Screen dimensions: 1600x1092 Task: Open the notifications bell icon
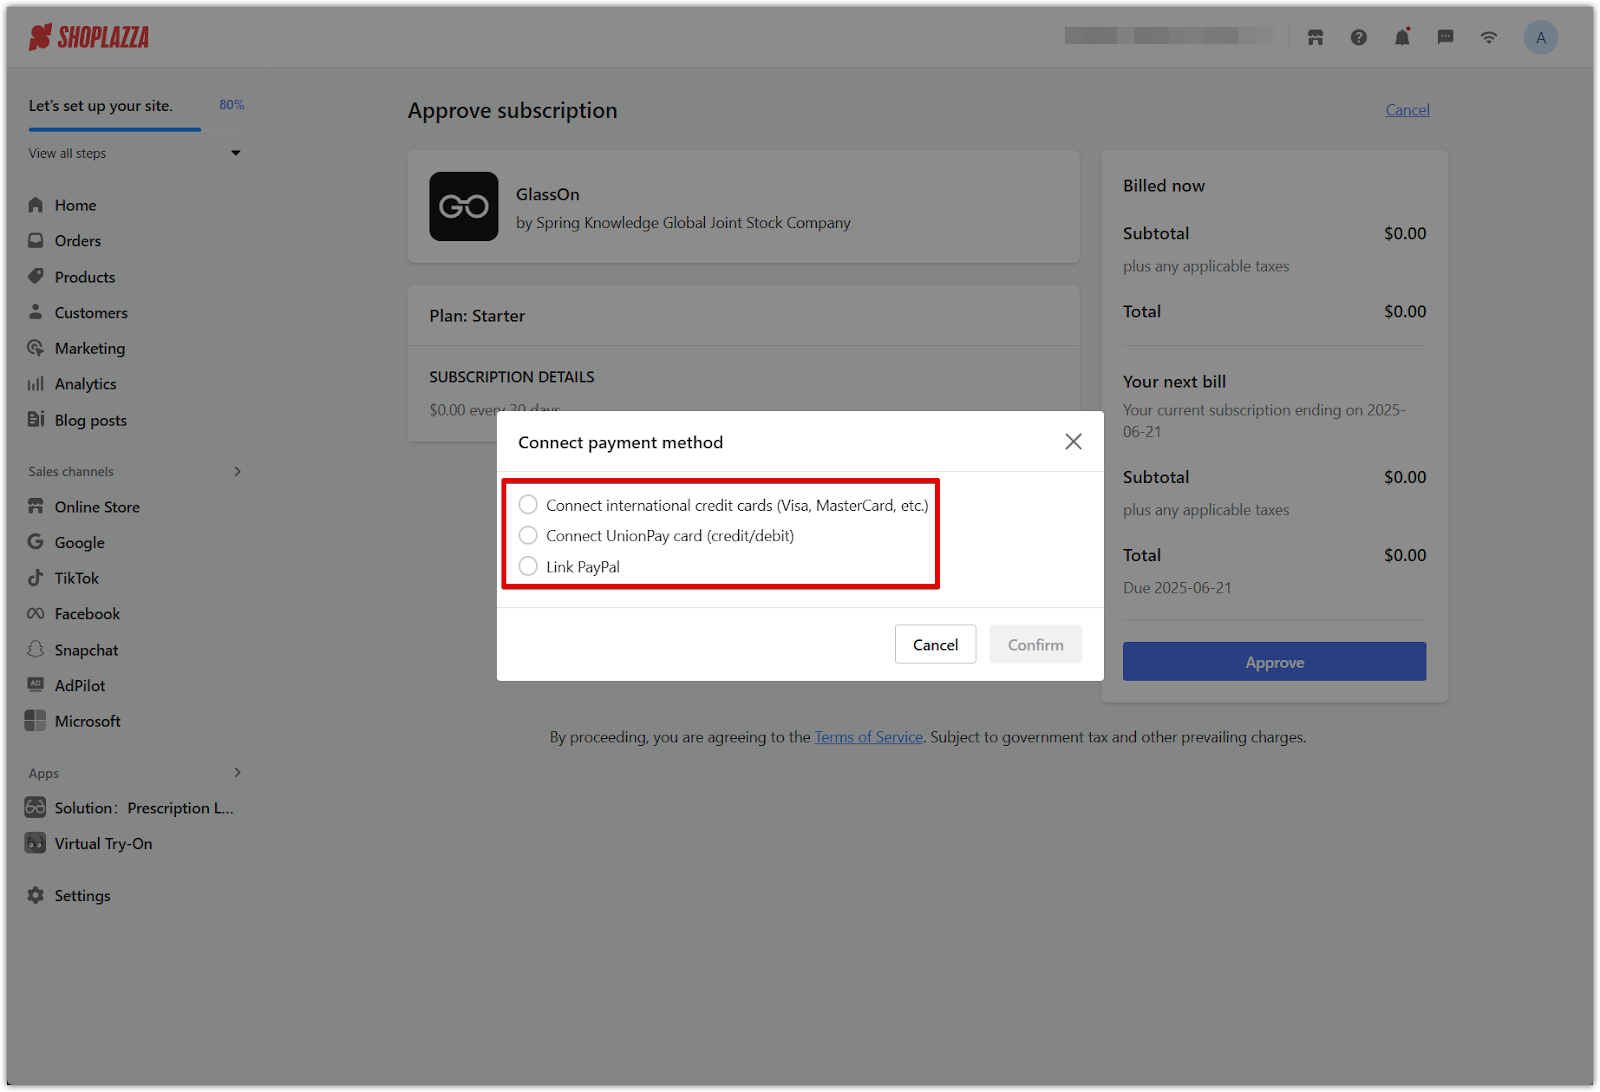pos(1402,38)
